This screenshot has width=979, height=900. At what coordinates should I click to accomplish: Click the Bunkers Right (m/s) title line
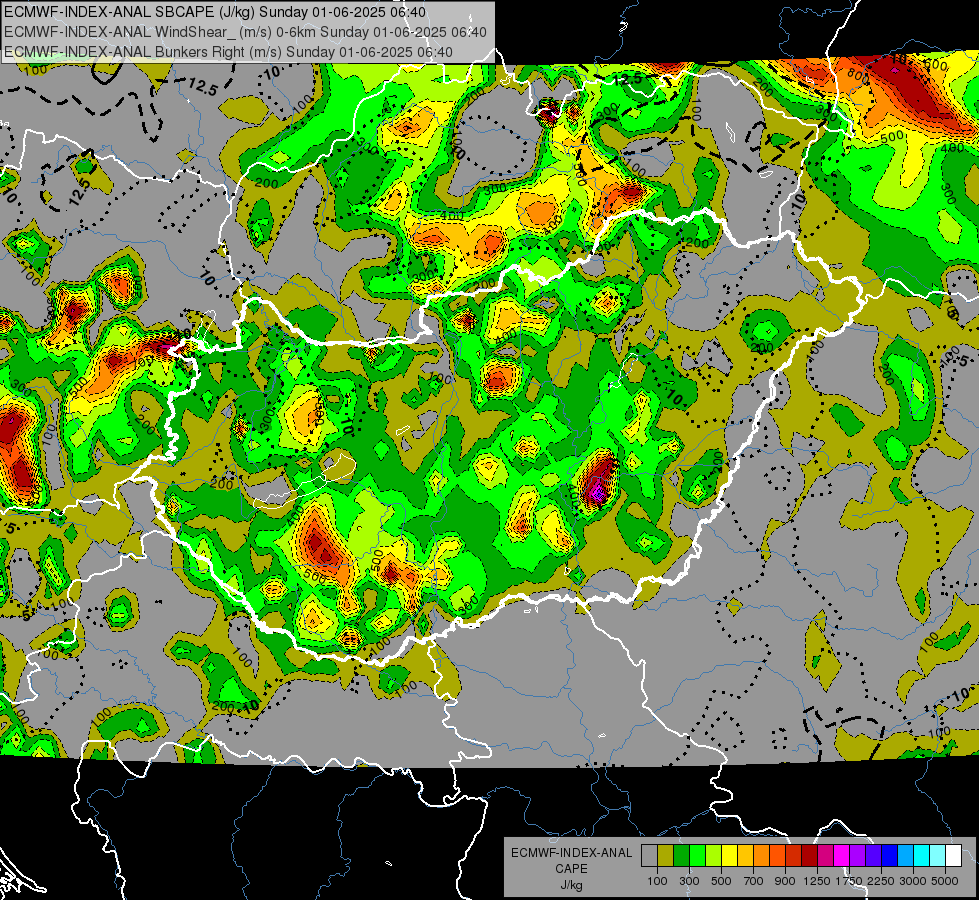point(228,52)
